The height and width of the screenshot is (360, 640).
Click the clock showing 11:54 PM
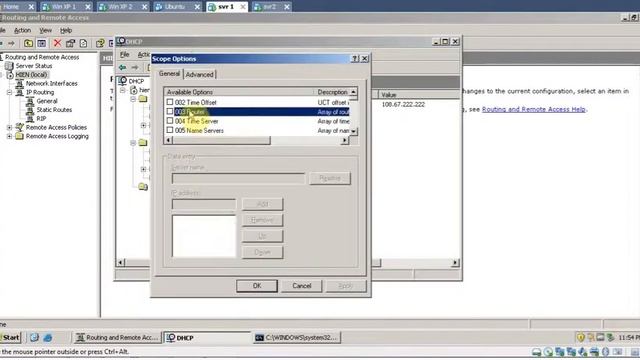pyautogui.click(x=629, y=337)
